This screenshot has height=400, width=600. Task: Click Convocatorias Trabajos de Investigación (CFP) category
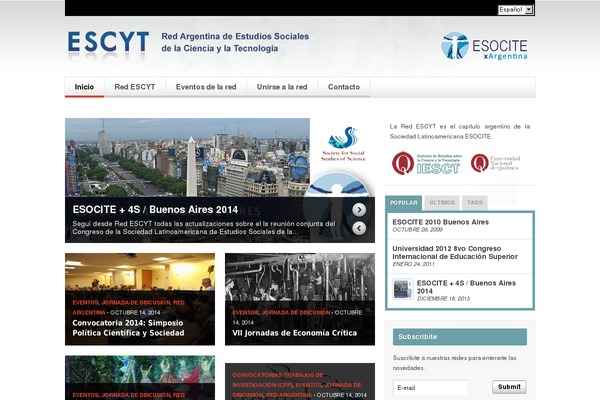(278, 380)
